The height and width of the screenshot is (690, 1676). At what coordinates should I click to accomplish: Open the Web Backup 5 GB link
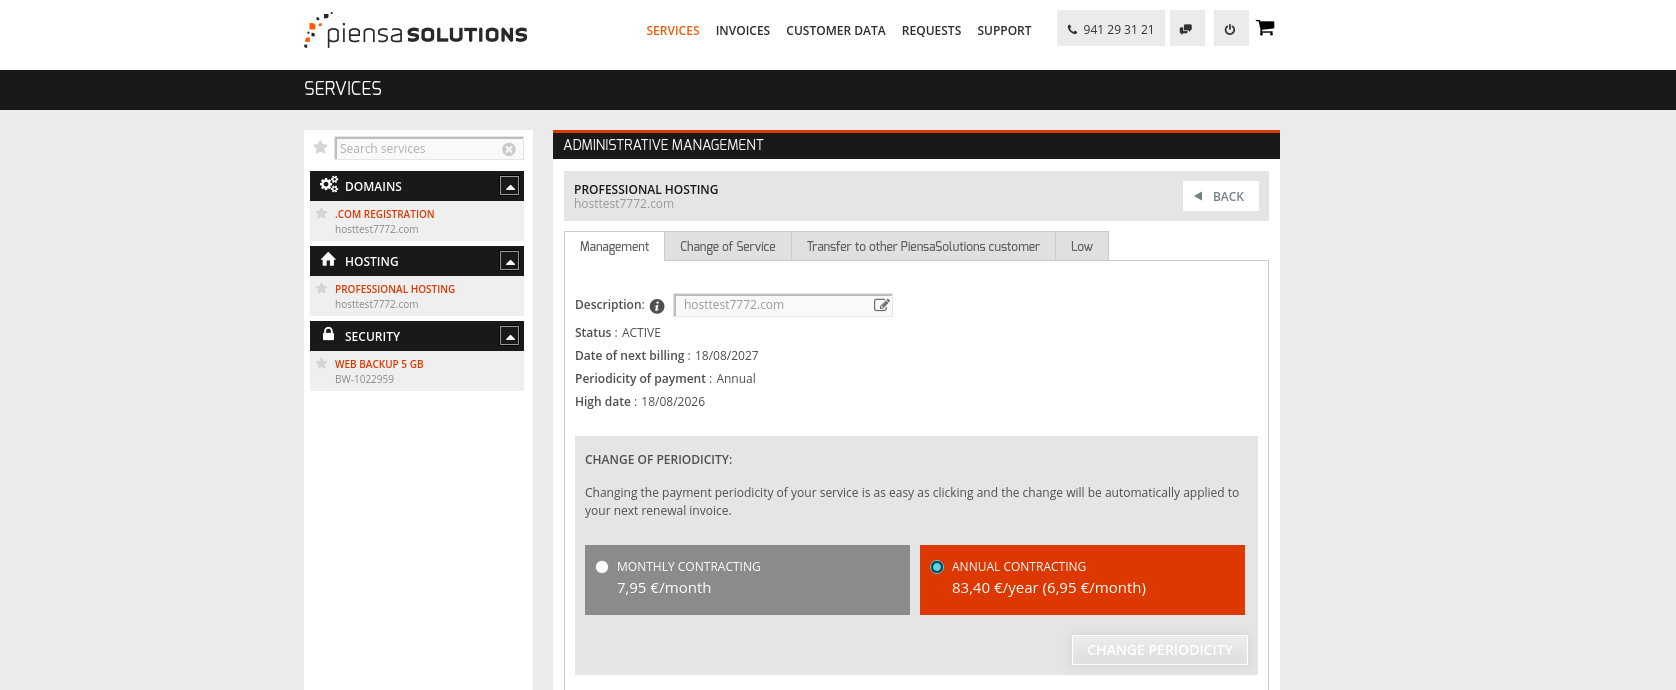(379, 364)
